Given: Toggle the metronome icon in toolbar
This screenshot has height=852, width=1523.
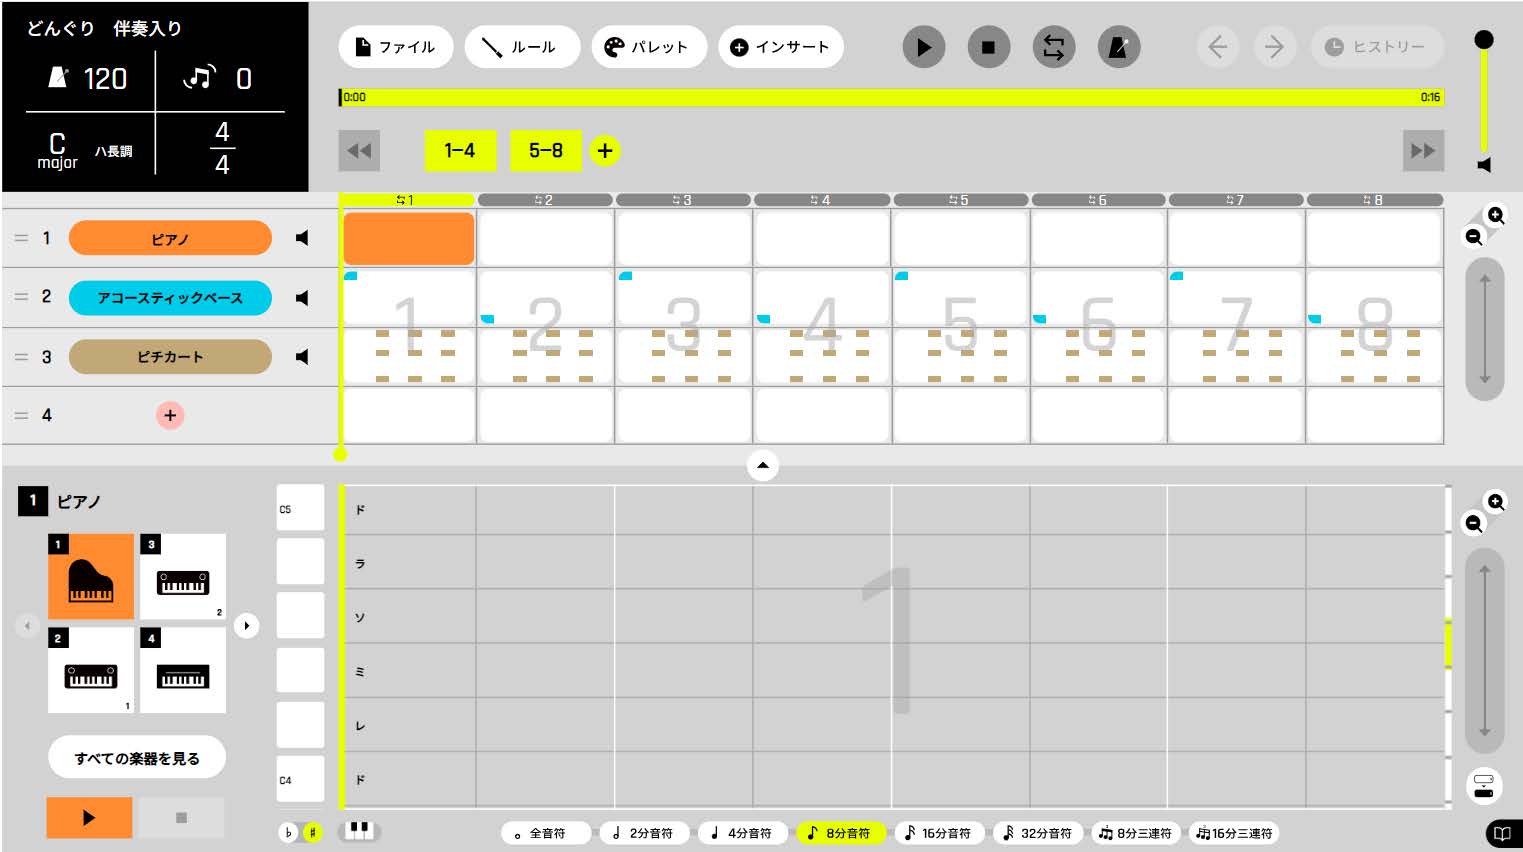Looking at the screenshot, I should (1118, 47).
